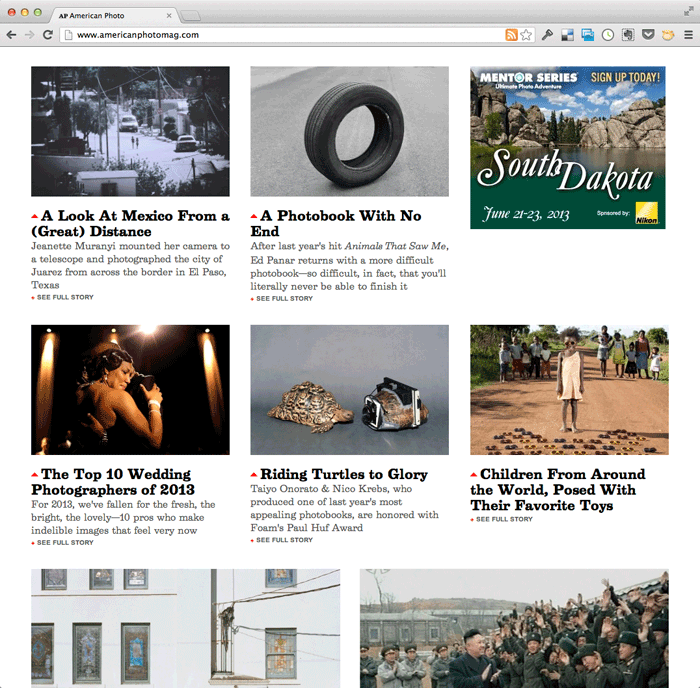Click the browser back arrow

pyautogui.click(x=11, y=35)
